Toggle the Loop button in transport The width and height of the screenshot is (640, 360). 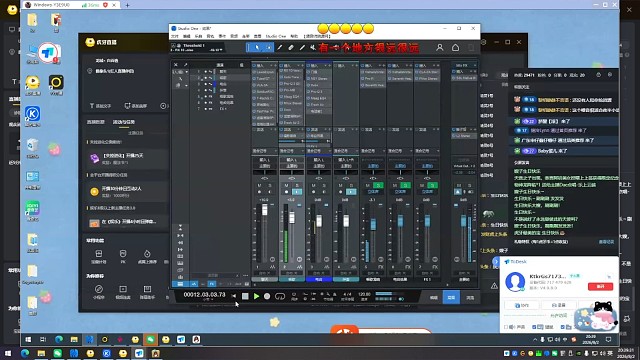pos(280,296)
